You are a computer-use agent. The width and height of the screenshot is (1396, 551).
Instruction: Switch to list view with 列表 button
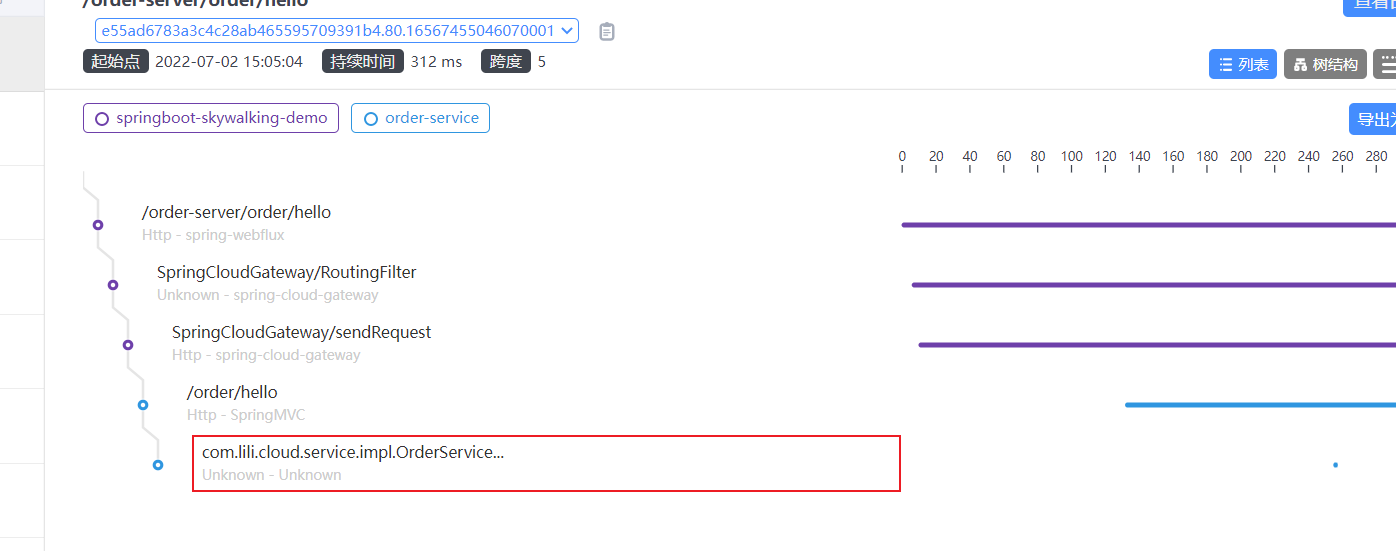[1243, 64]
